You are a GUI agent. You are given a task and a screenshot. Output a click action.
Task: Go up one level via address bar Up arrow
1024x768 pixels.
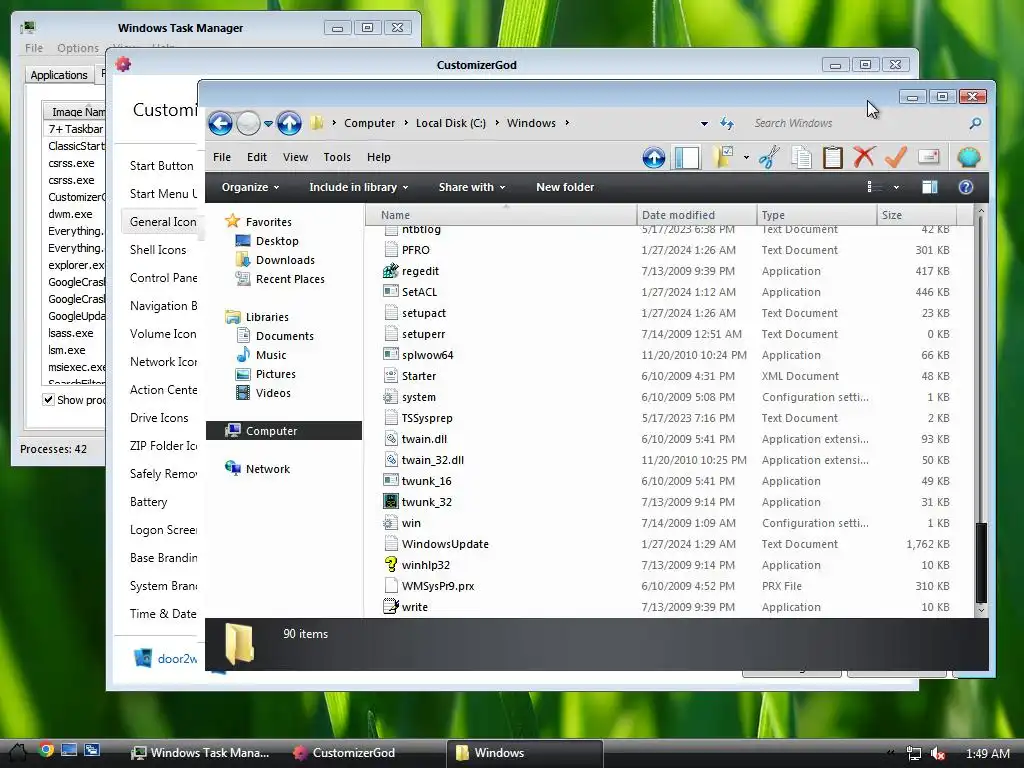coord(289,123)
